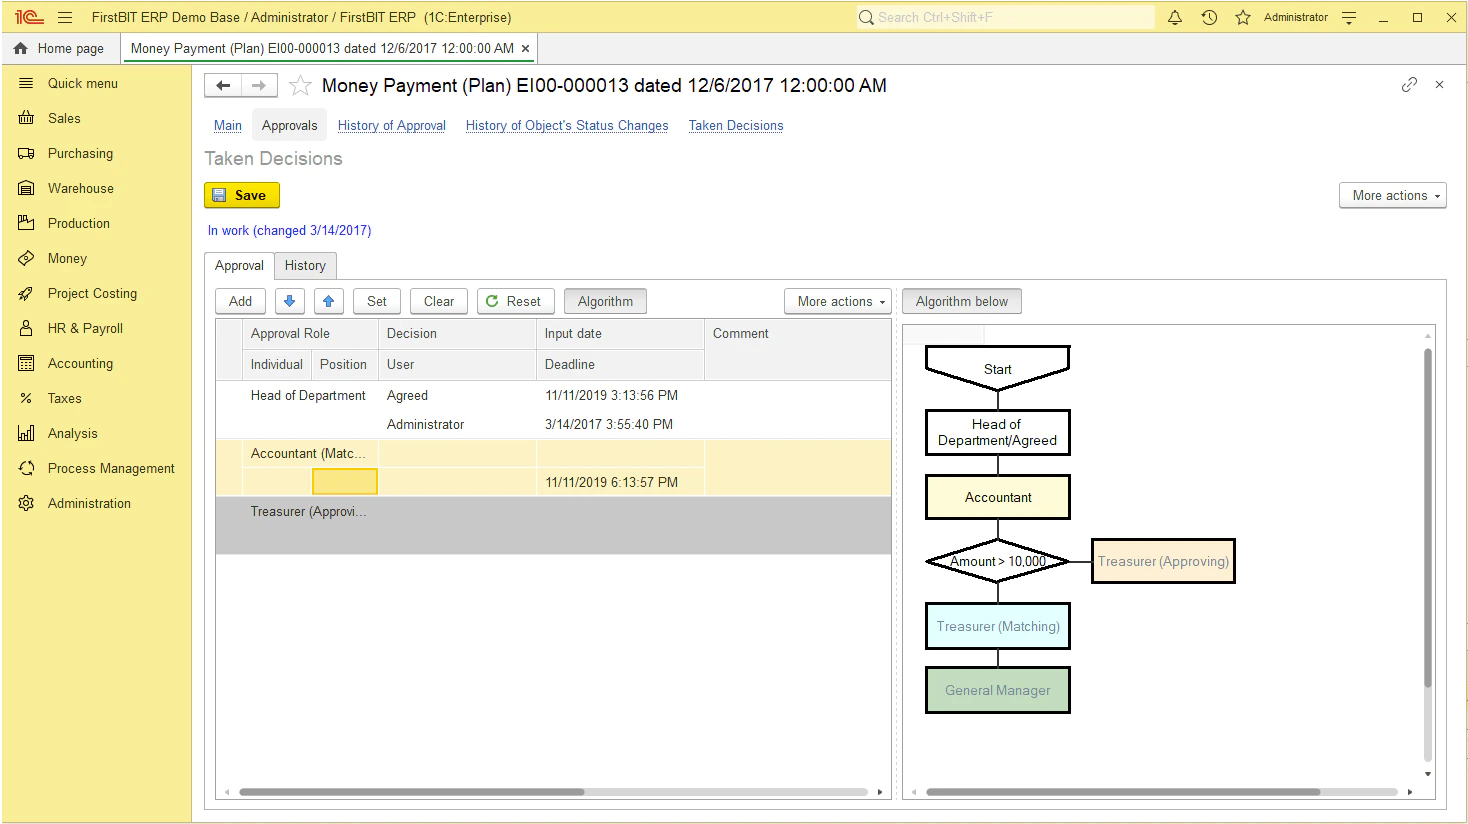Open the window settings dropdown next to Administrator
The image size is (1468, 824).
[x=1349, y=17]
